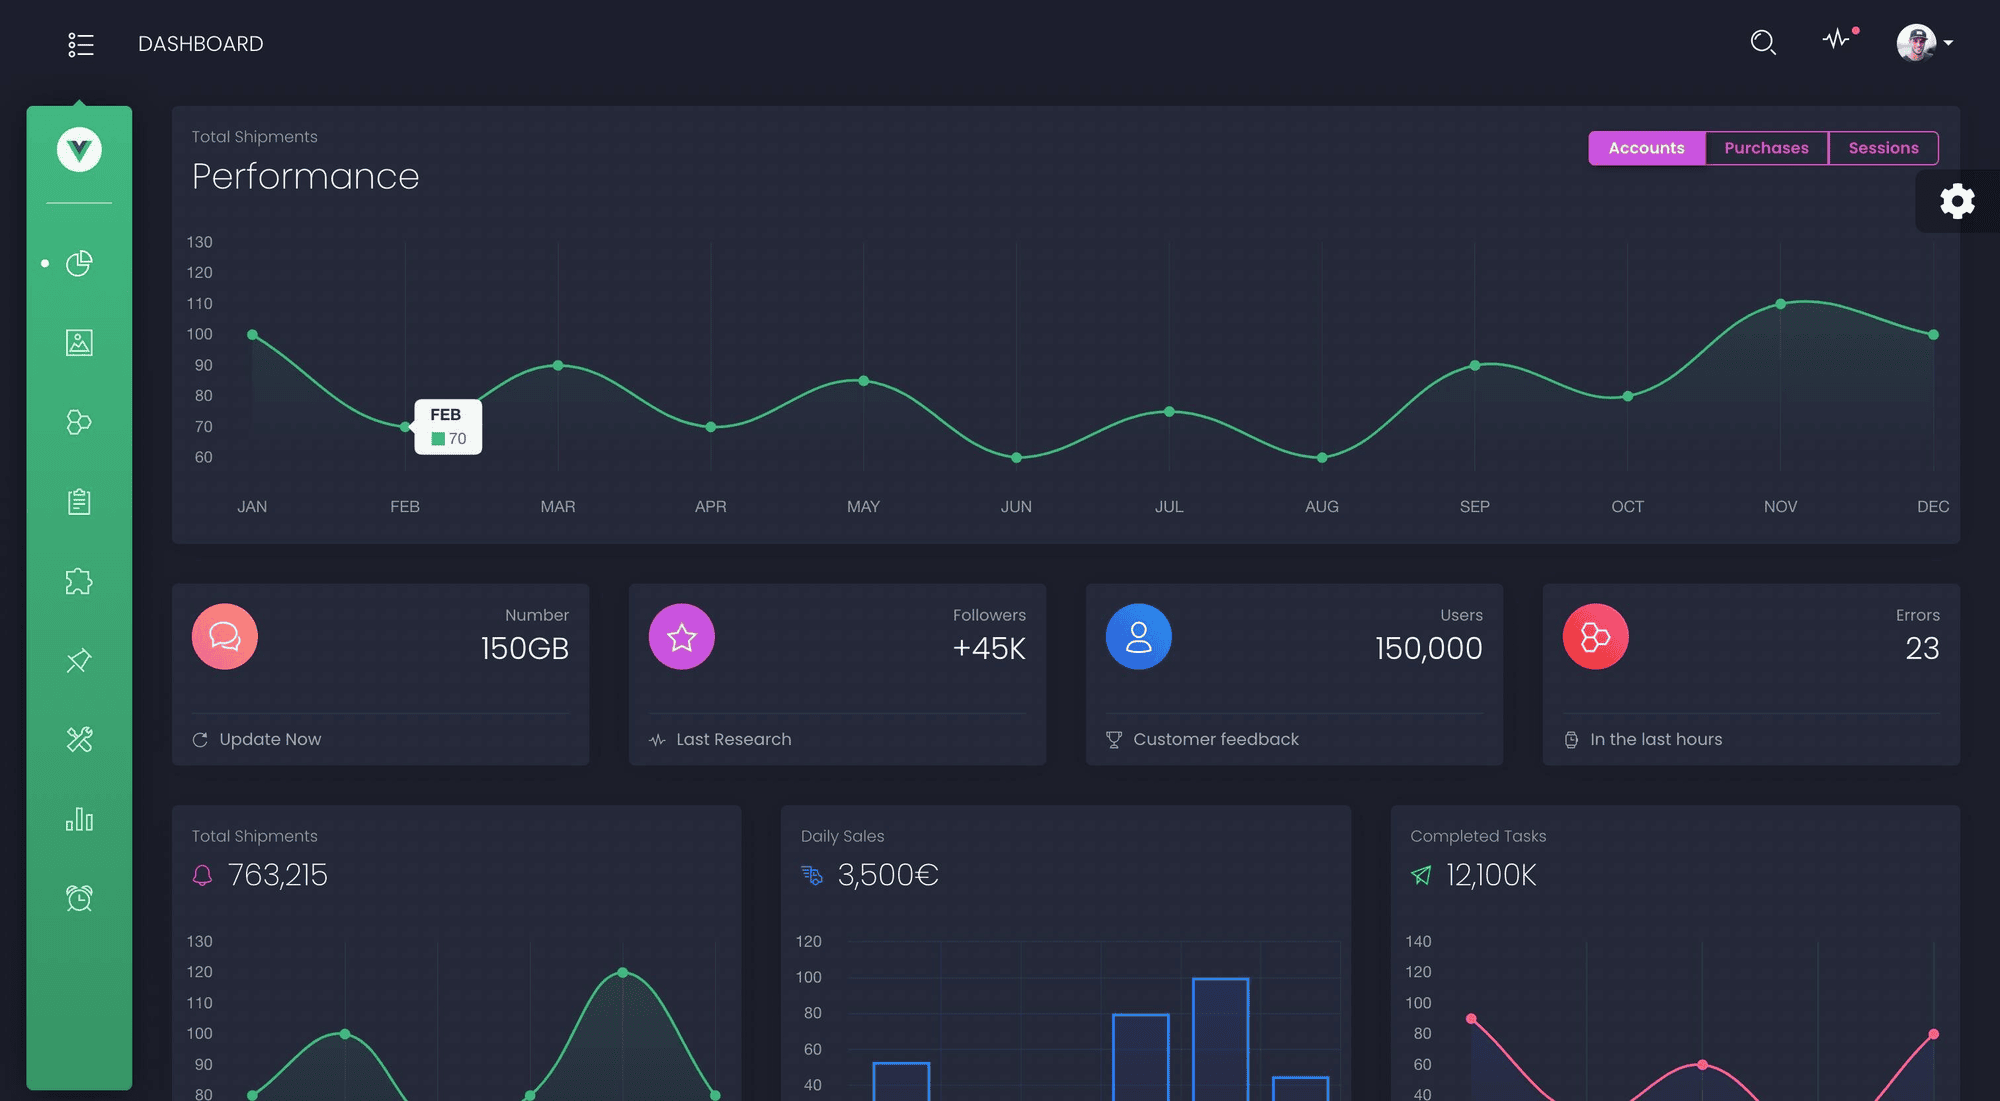Open the Dashboard pie chart sidebar icon
Image resolution: width=2000 pixels, height=1101 pixels.
click(x=79, y=264)
